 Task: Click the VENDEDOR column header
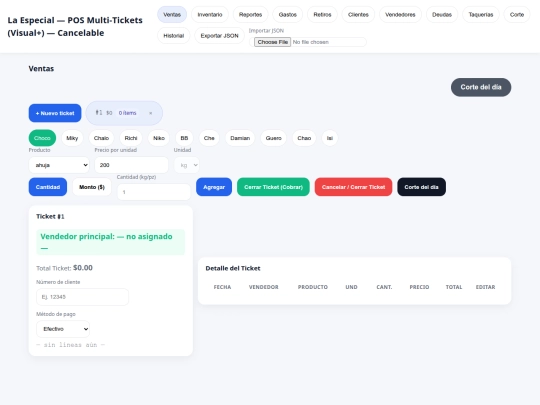click(264, 287)
